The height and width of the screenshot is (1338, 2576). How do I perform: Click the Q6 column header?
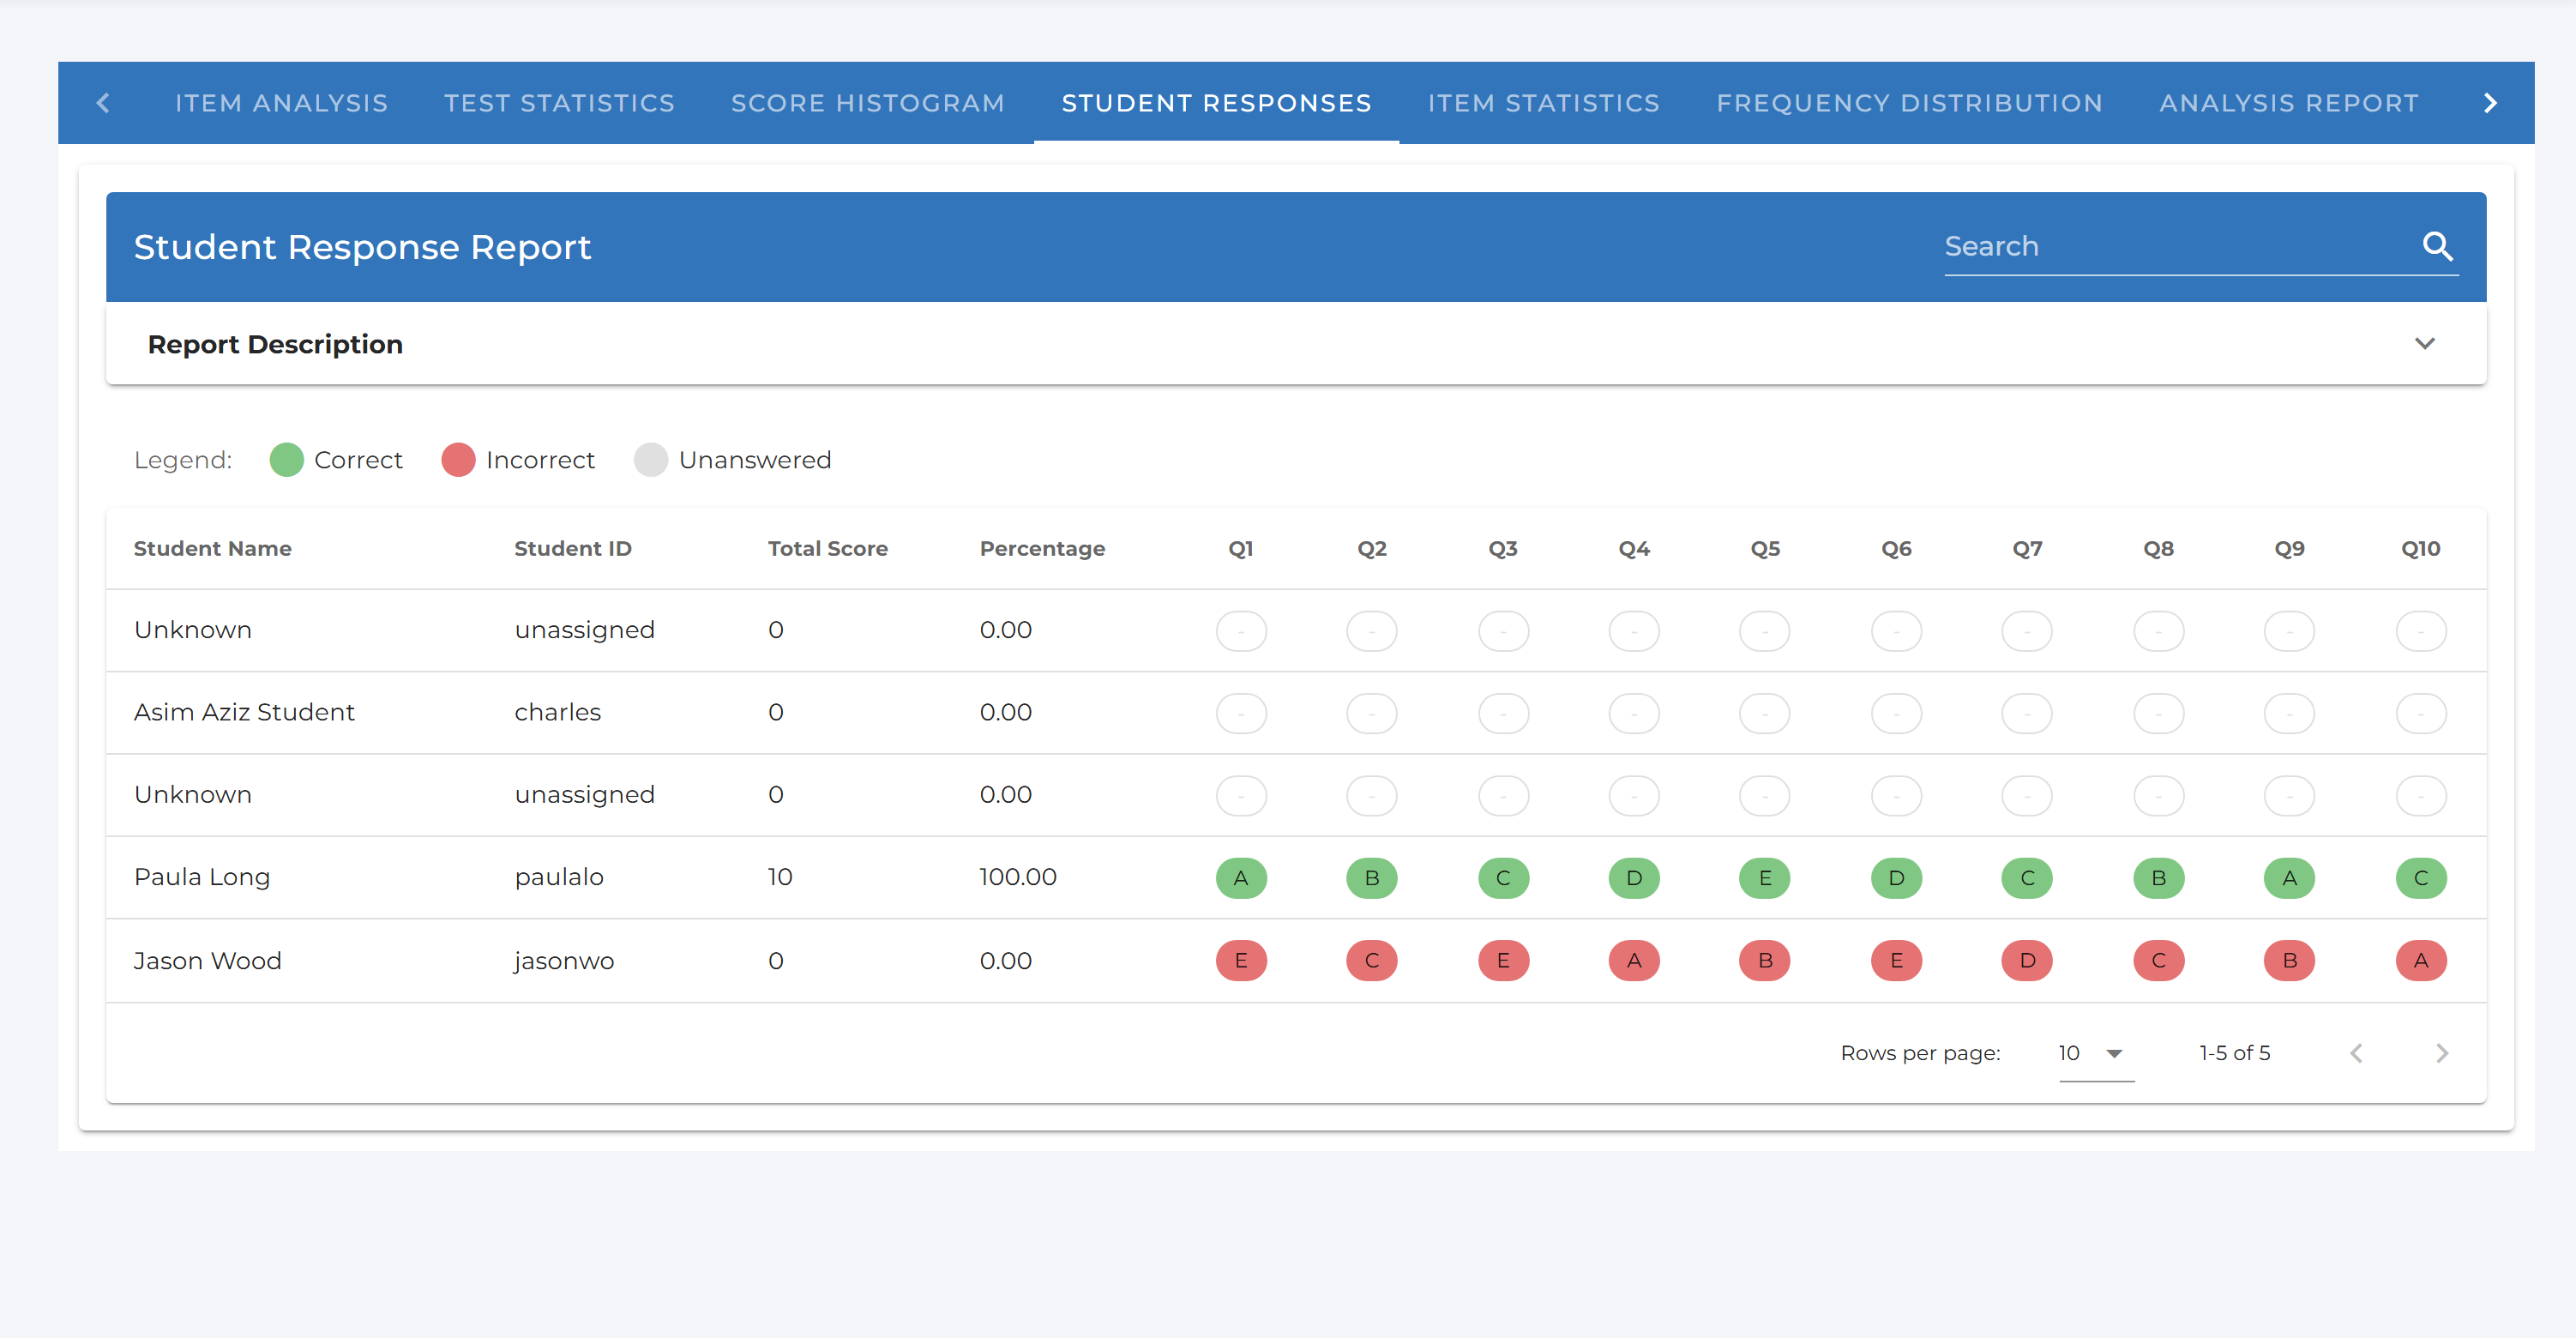(1896, 549)
